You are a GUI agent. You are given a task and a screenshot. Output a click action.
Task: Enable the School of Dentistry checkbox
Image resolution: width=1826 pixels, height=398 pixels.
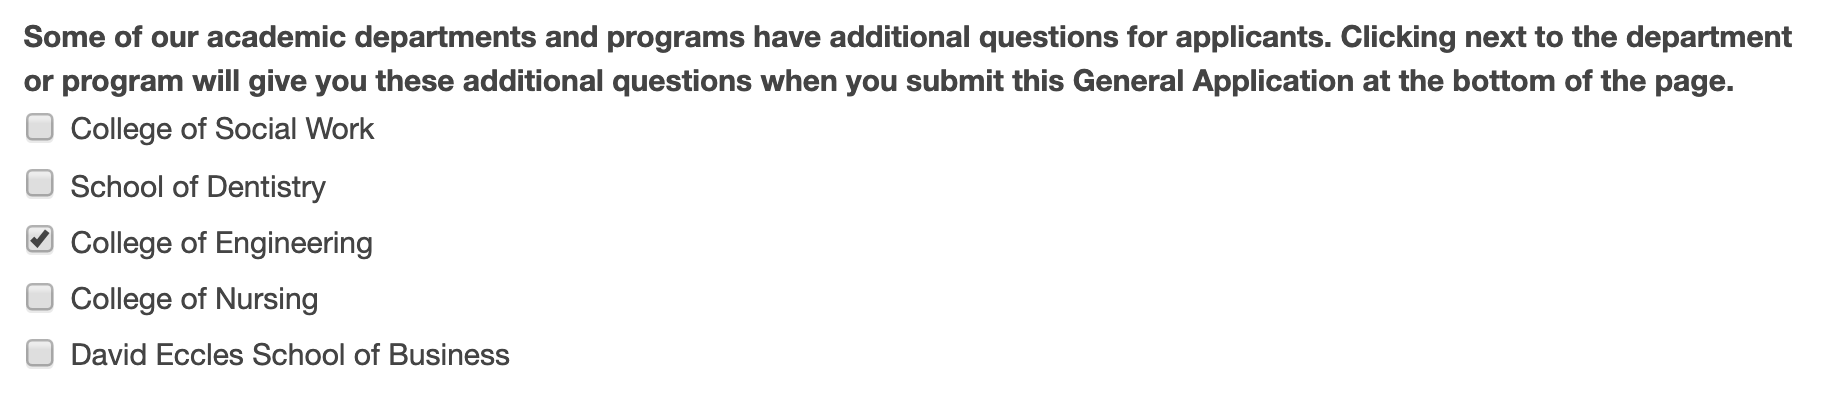coord(40,184)
